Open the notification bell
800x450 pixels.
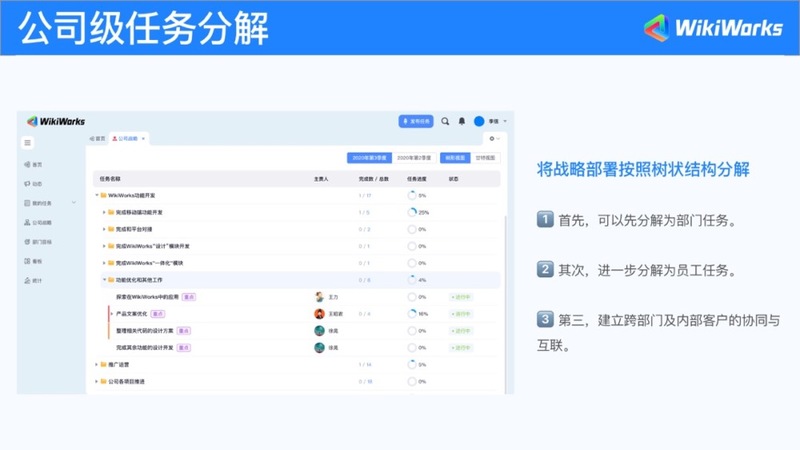[462, 121]
